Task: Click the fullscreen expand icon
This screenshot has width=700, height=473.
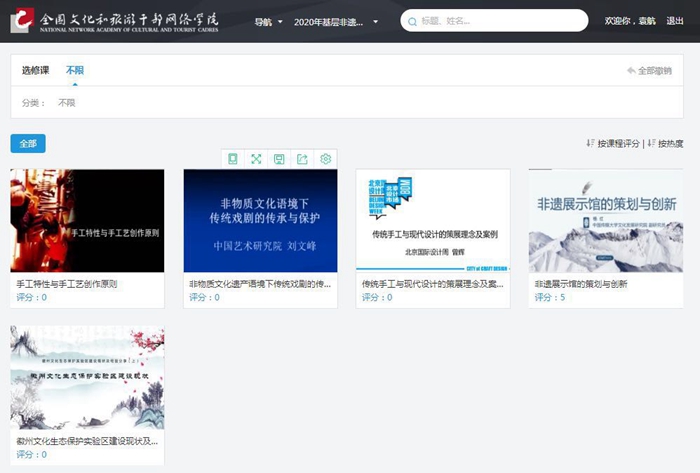Action: pos(256,159)
